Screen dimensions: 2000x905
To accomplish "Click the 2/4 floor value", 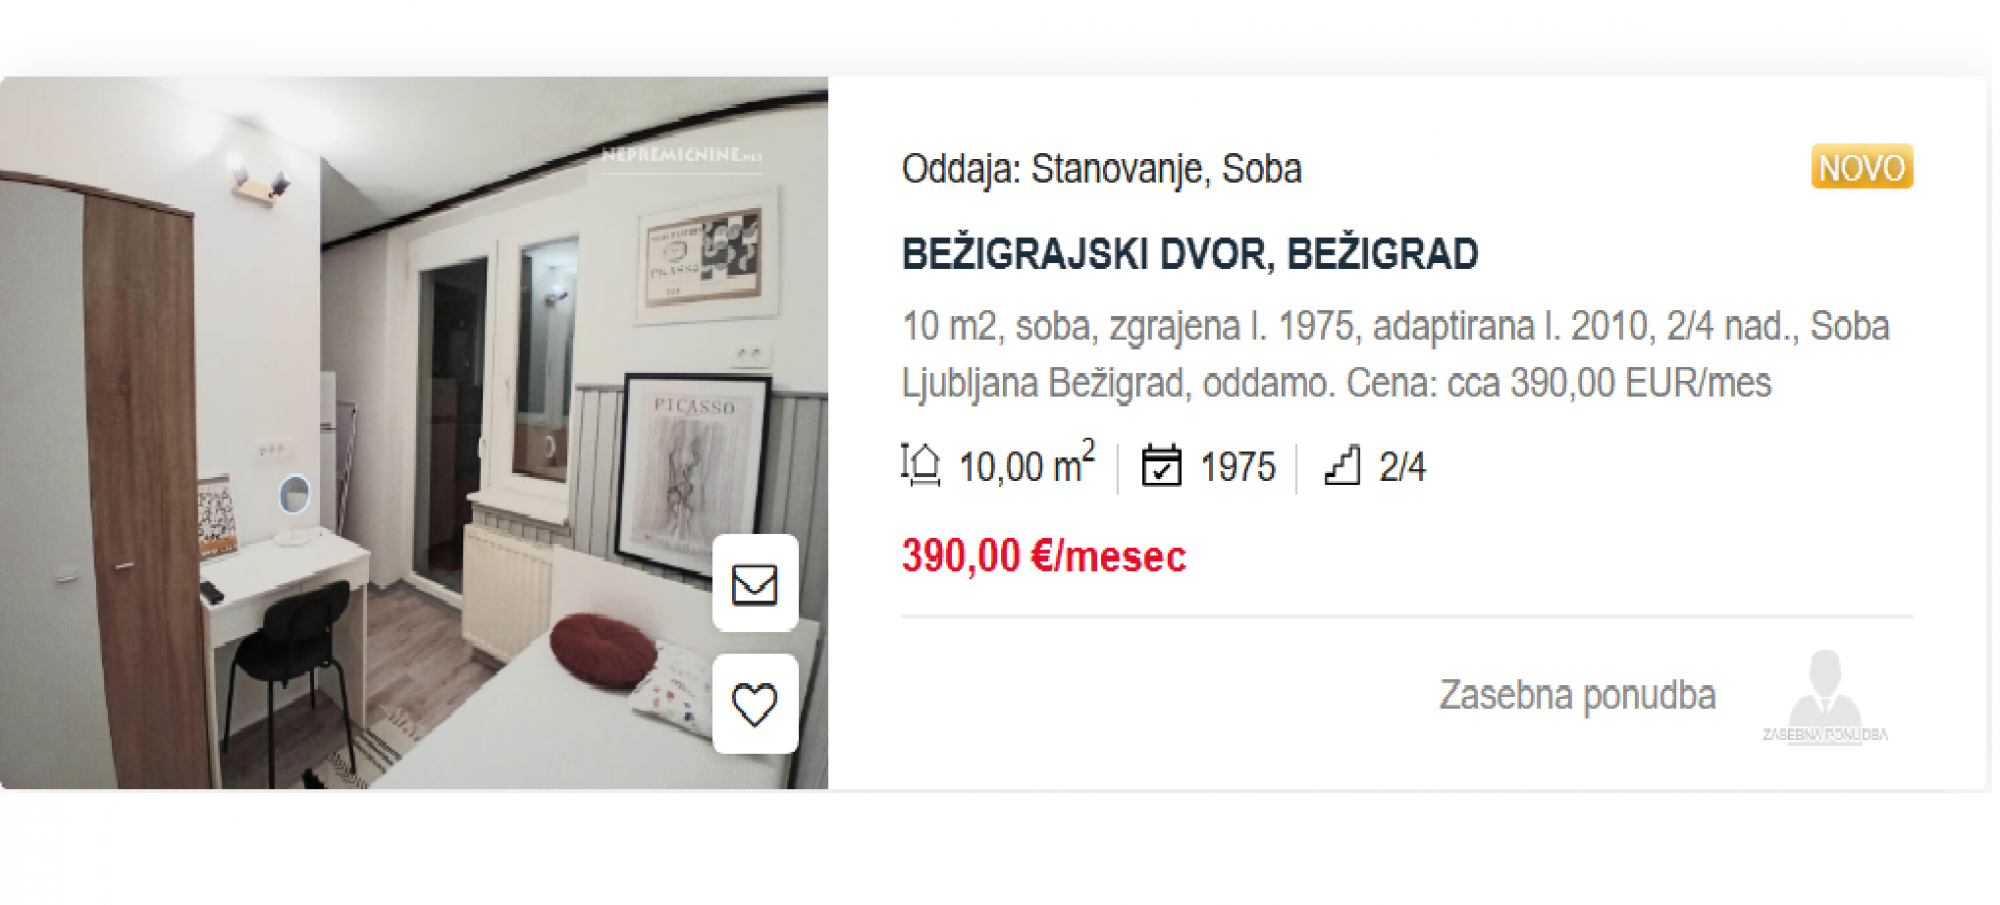I will click(1402, 467).
